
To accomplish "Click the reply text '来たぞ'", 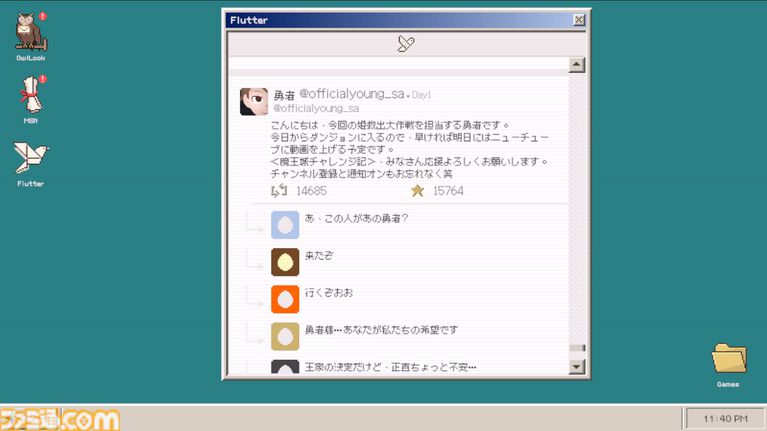I will (319, 256).
